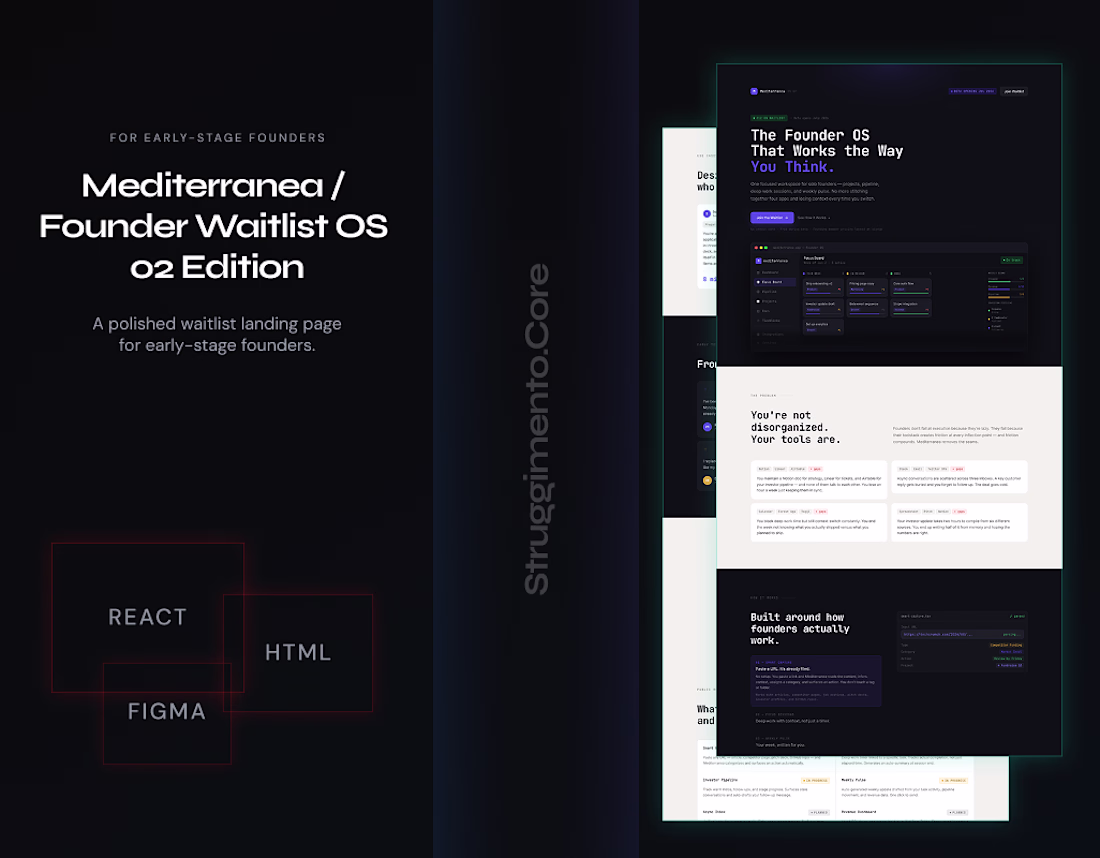Click the green 'On track' status badge
This screenshot has height=858, width=1100.
coord(1012,260)
